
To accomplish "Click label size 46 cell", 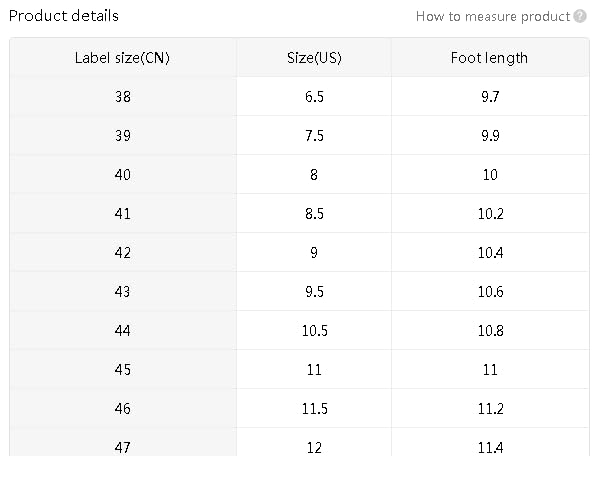I will [x=123, y=409].
